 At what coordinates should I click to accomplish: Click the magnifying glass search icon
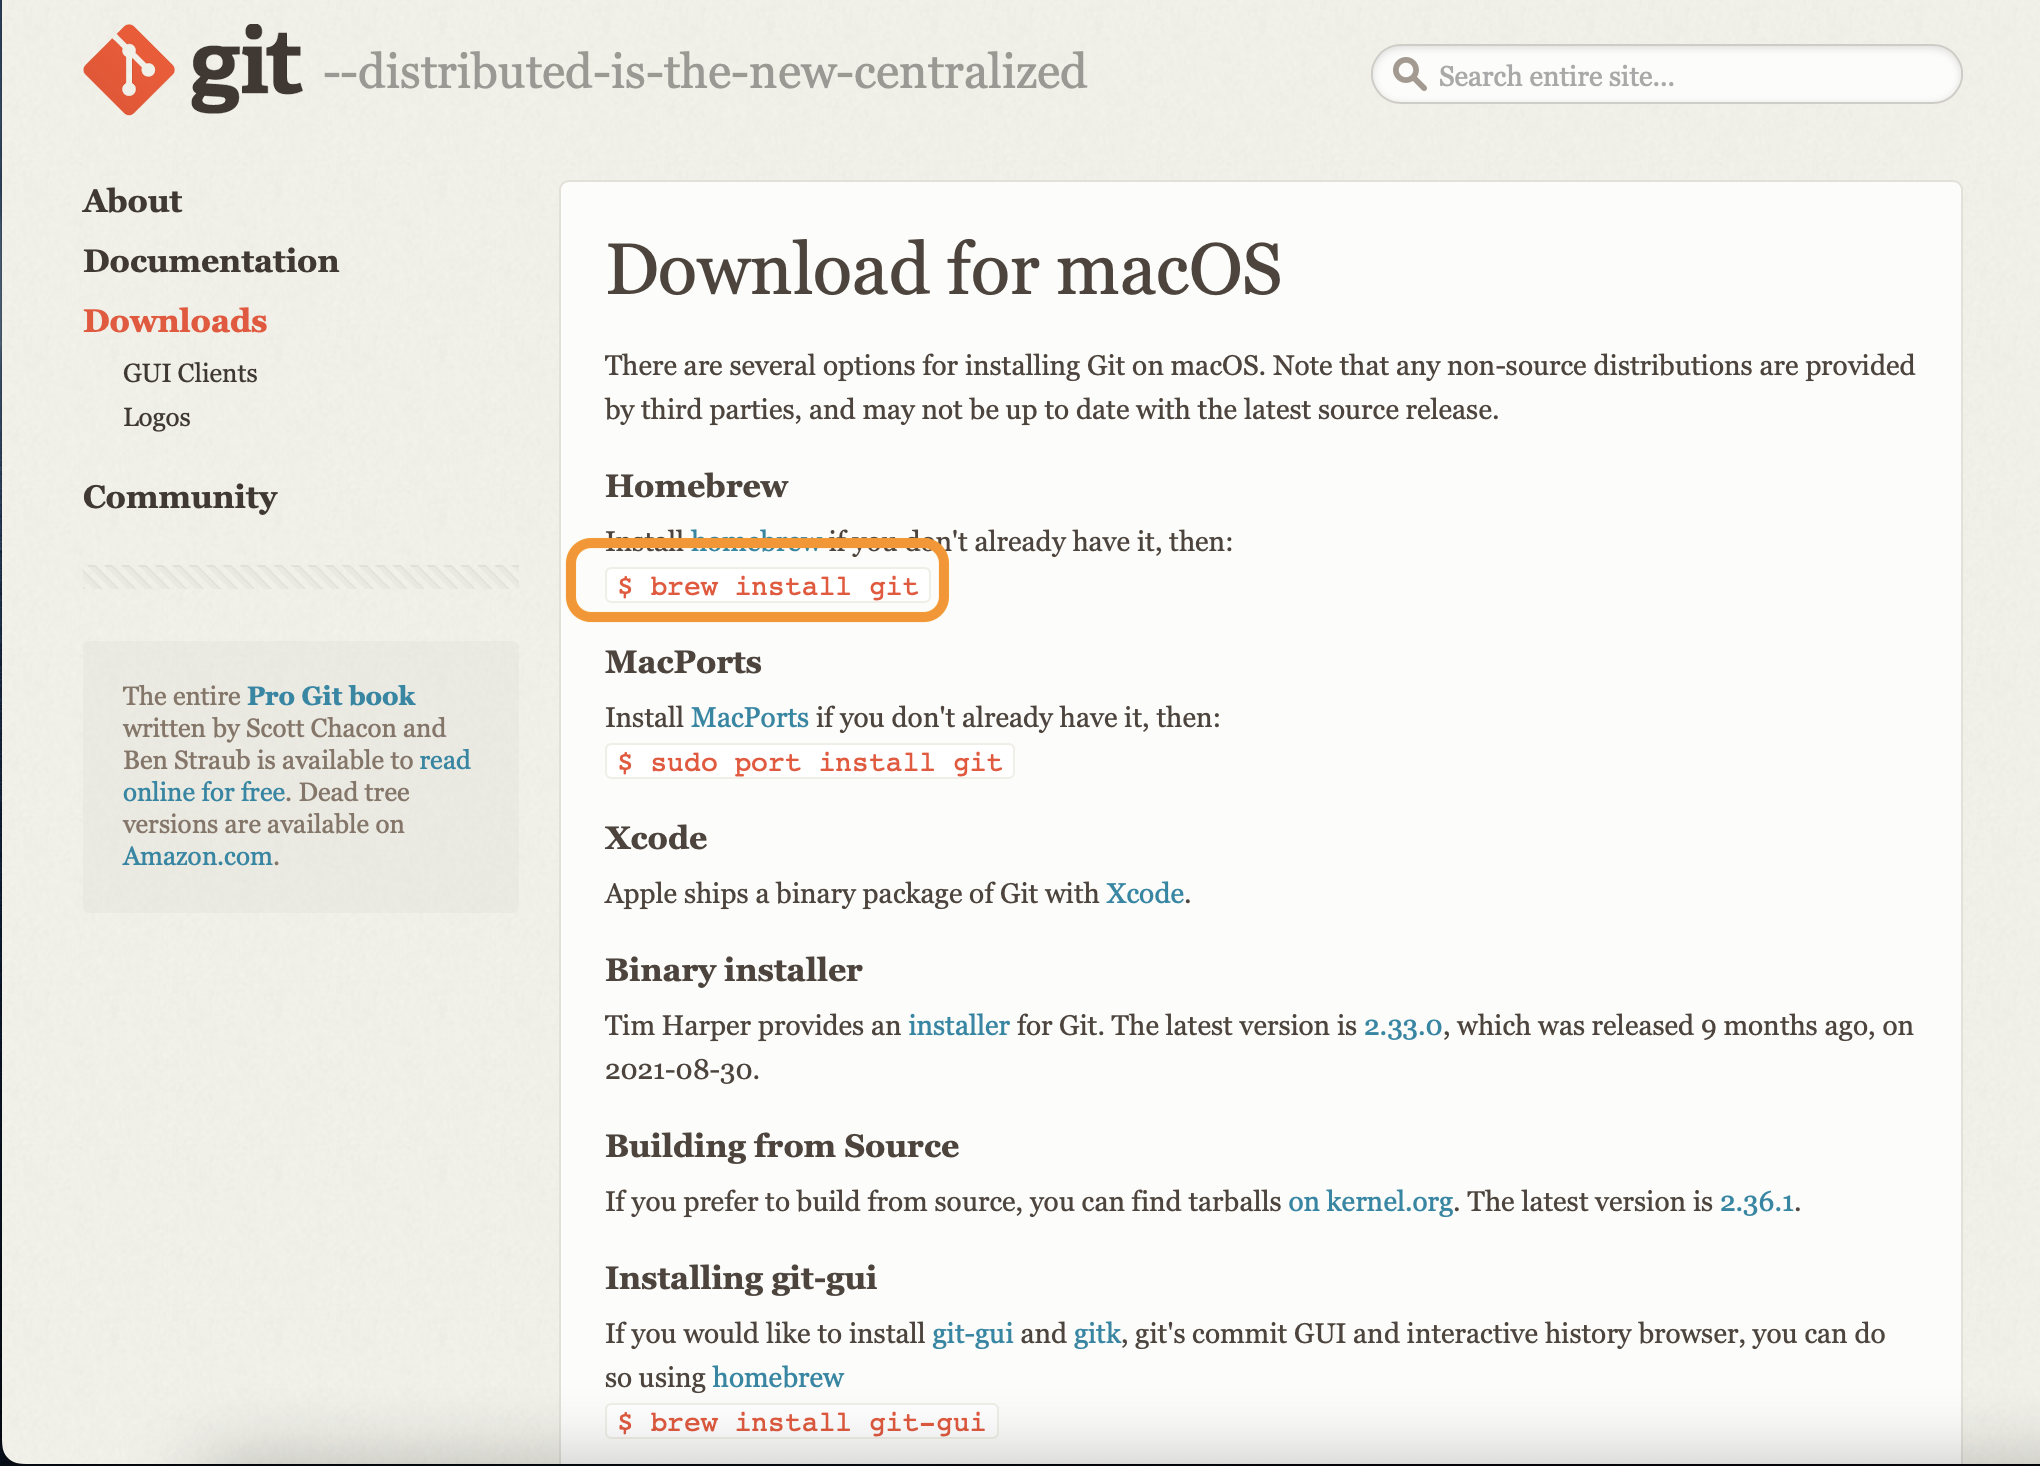click(1409, 74)
